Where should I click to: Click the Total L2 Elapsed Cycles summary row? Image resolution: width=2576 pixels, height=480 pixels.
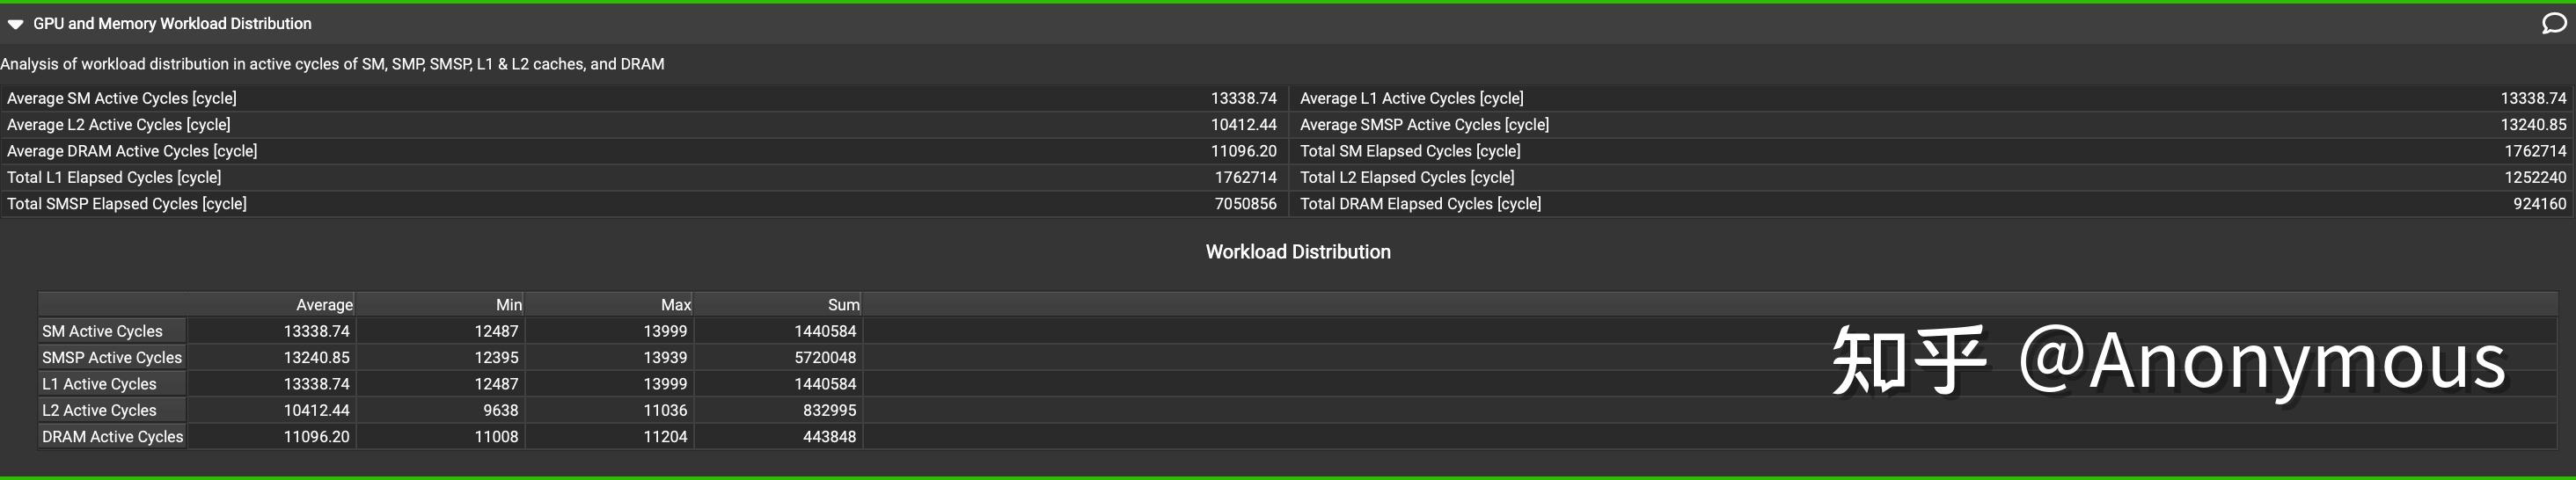pyautogui.click(x=1932, y=178)
